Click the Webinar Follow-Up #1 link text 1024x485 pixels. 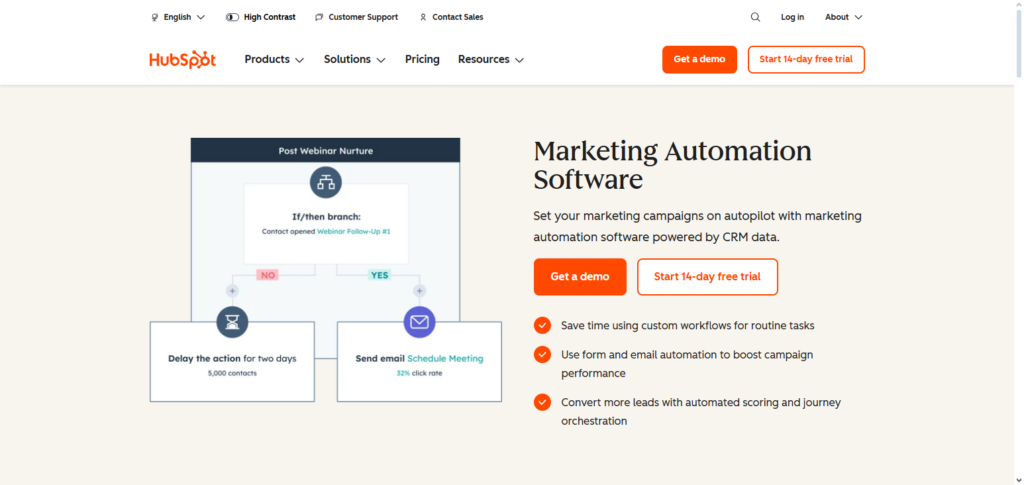click(354, 232)
